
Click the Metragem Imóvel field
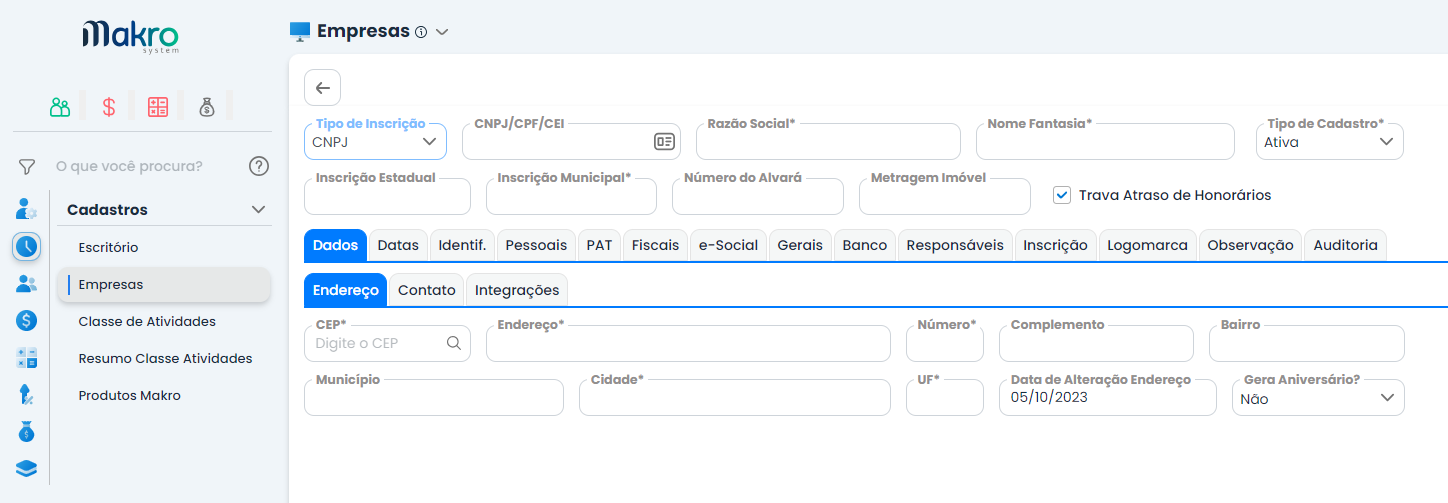[x=945, y=196]
